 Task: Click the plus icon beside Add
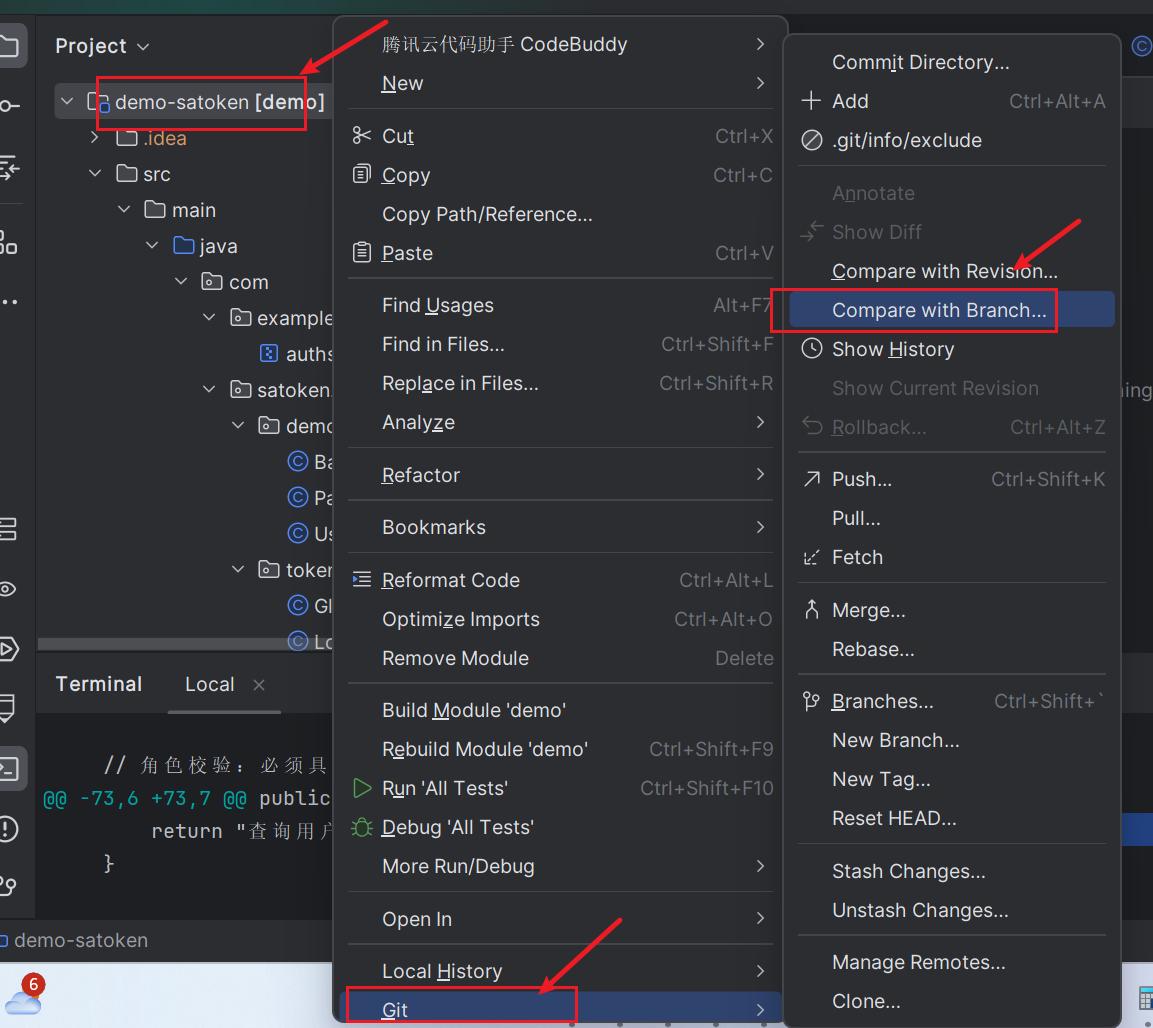coord(811,100)
